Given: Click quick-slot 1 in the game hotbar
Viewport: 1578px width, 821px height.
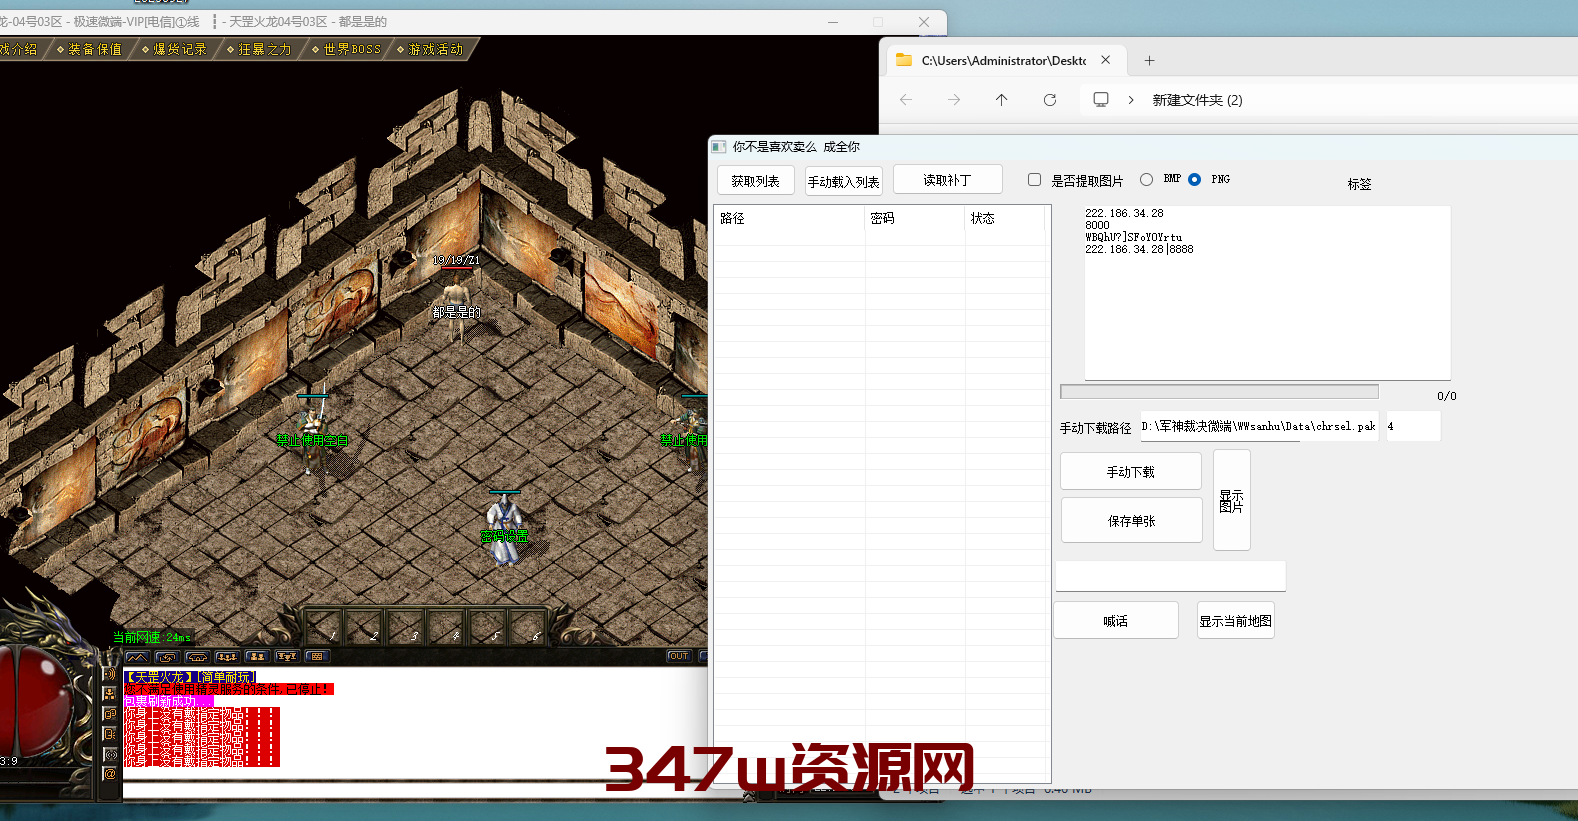Looking at the screenshot, I should pos(323,625).
